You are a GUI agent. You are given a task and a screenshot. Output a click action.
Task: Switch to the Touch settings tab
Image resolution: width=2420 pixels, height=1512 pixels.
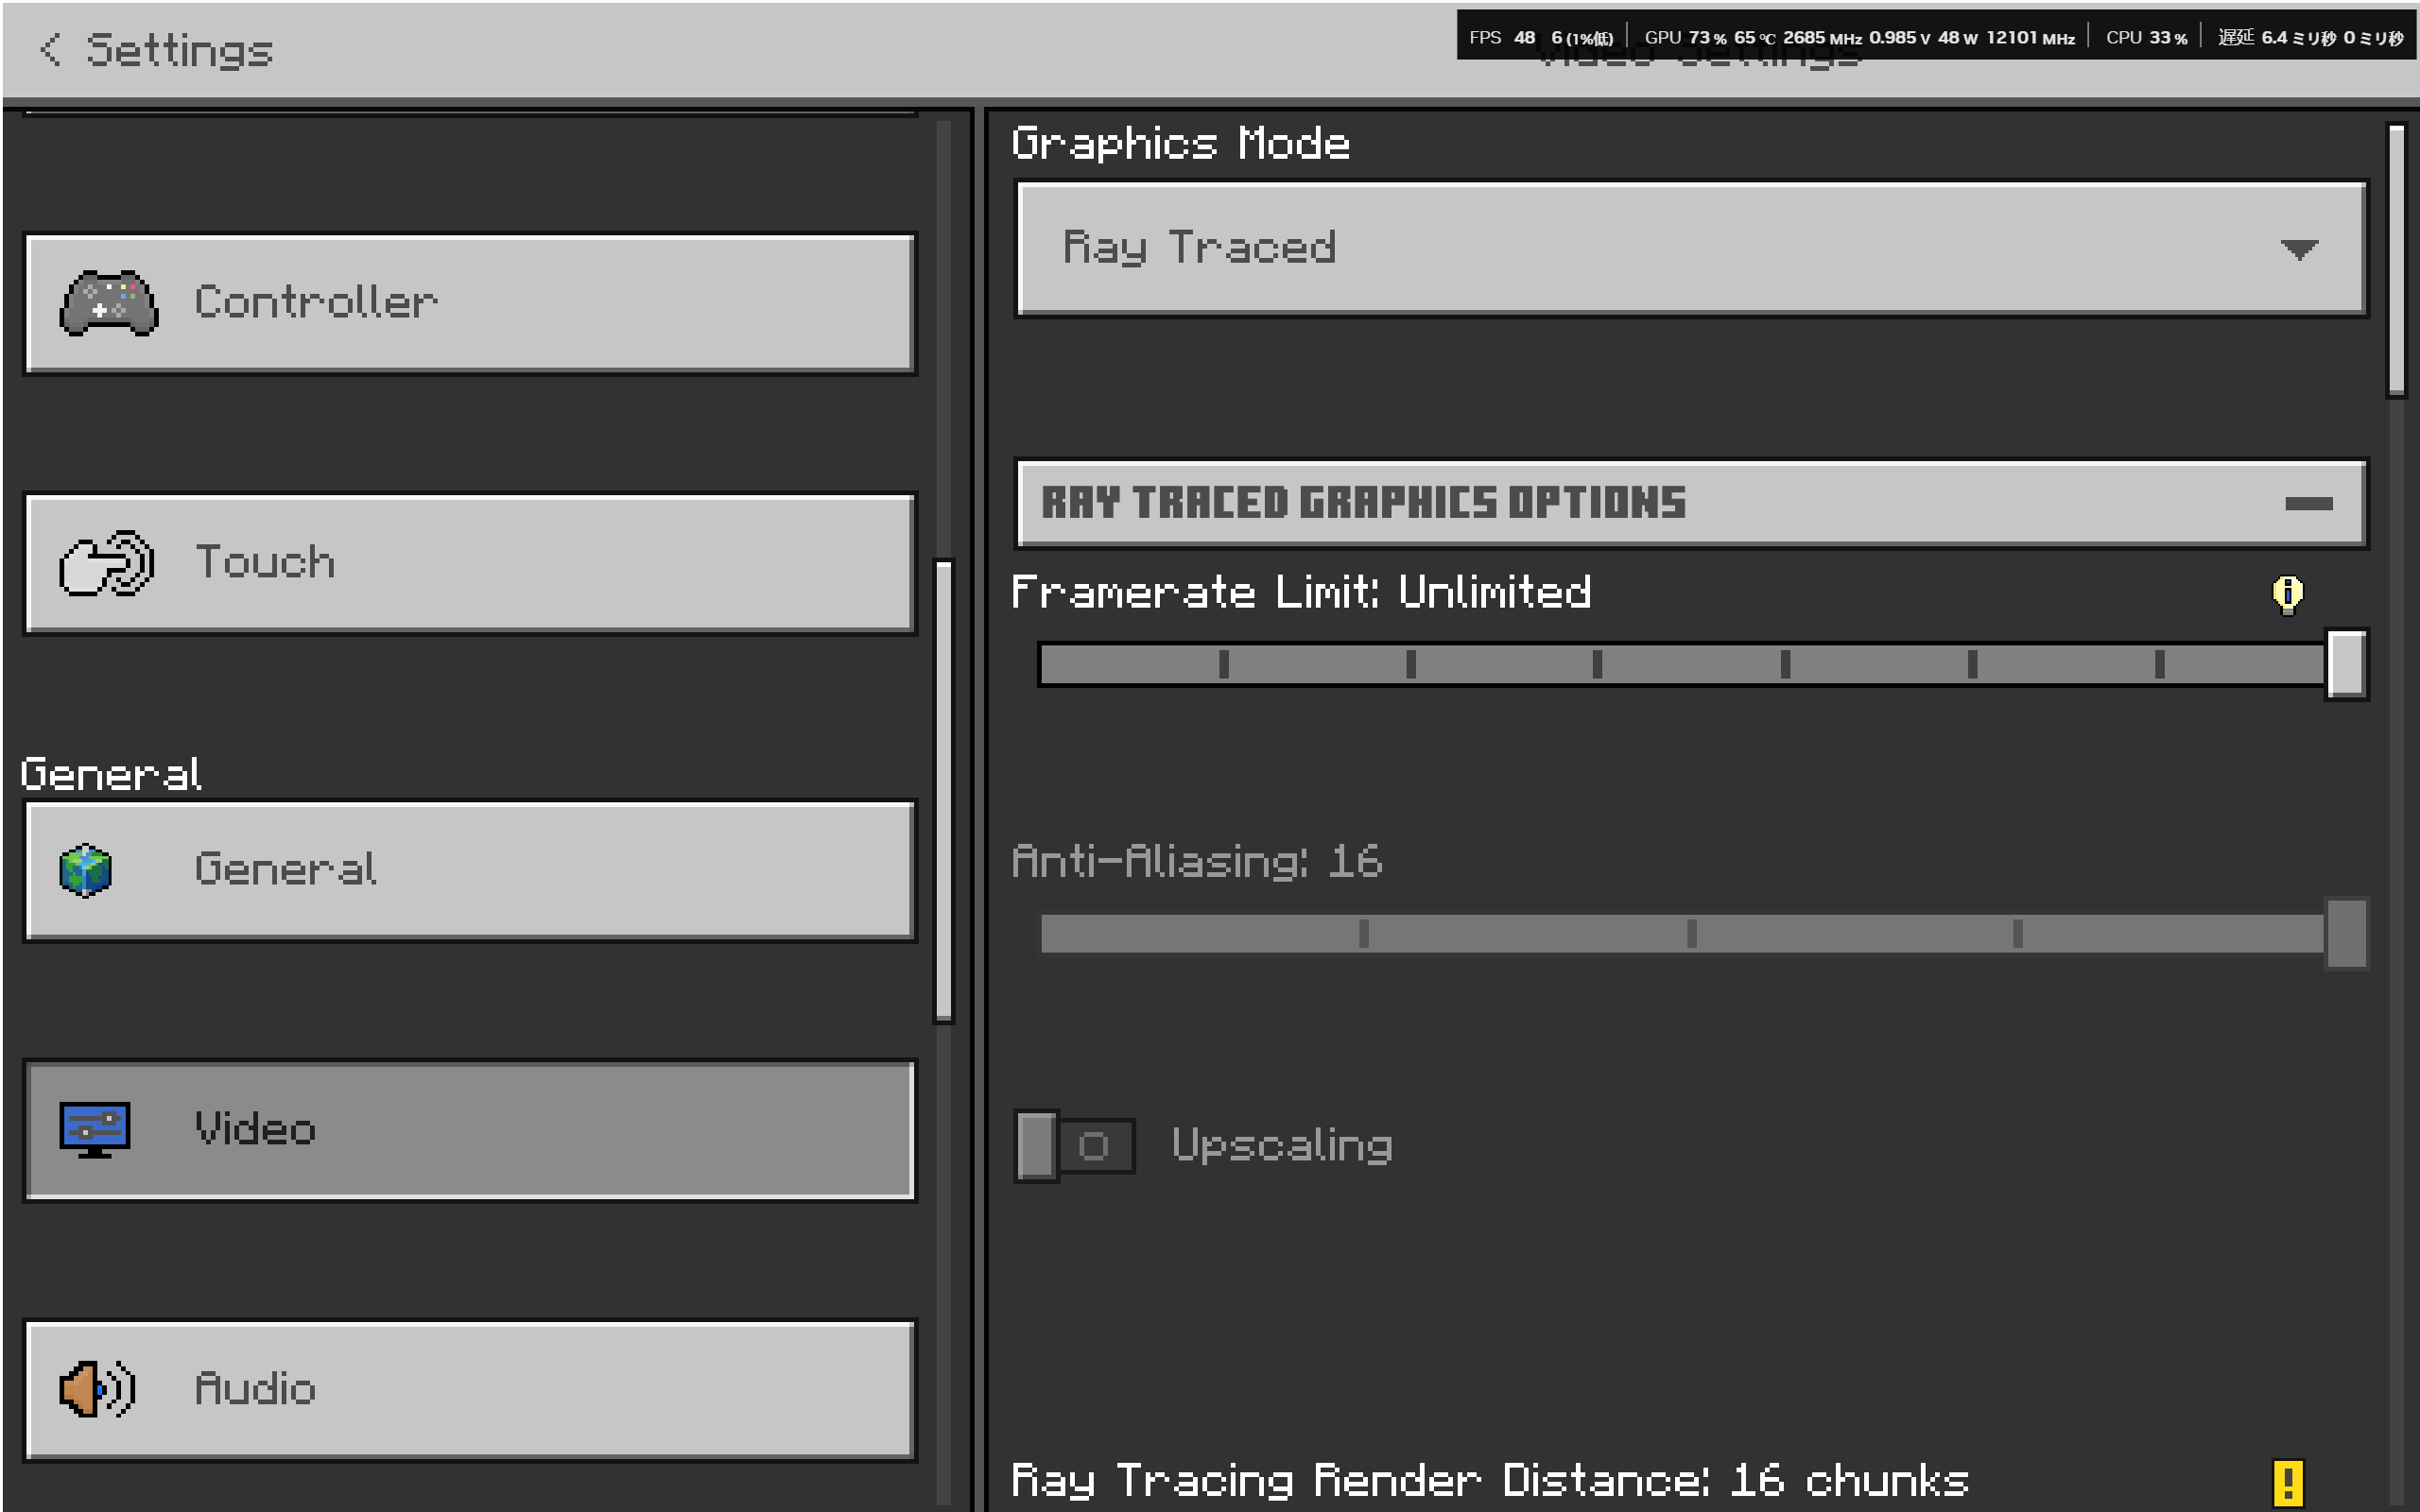470,563
